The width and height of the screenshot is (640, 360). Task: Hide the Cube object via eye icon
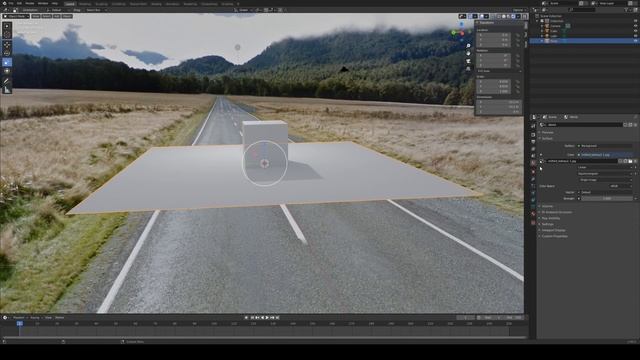[x=635, y=31]
